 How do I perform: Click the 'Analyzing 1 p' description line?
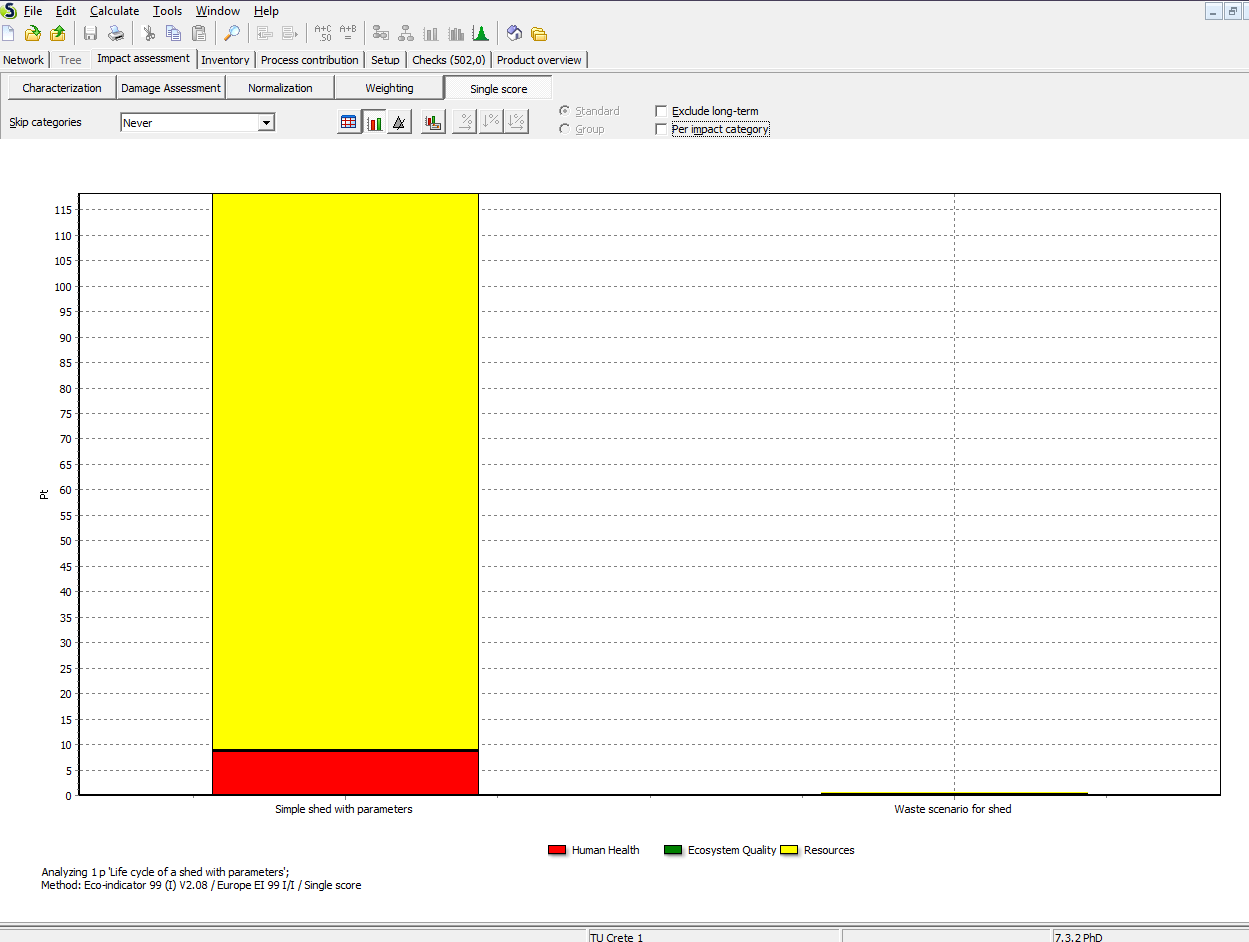tap(165, 872)
